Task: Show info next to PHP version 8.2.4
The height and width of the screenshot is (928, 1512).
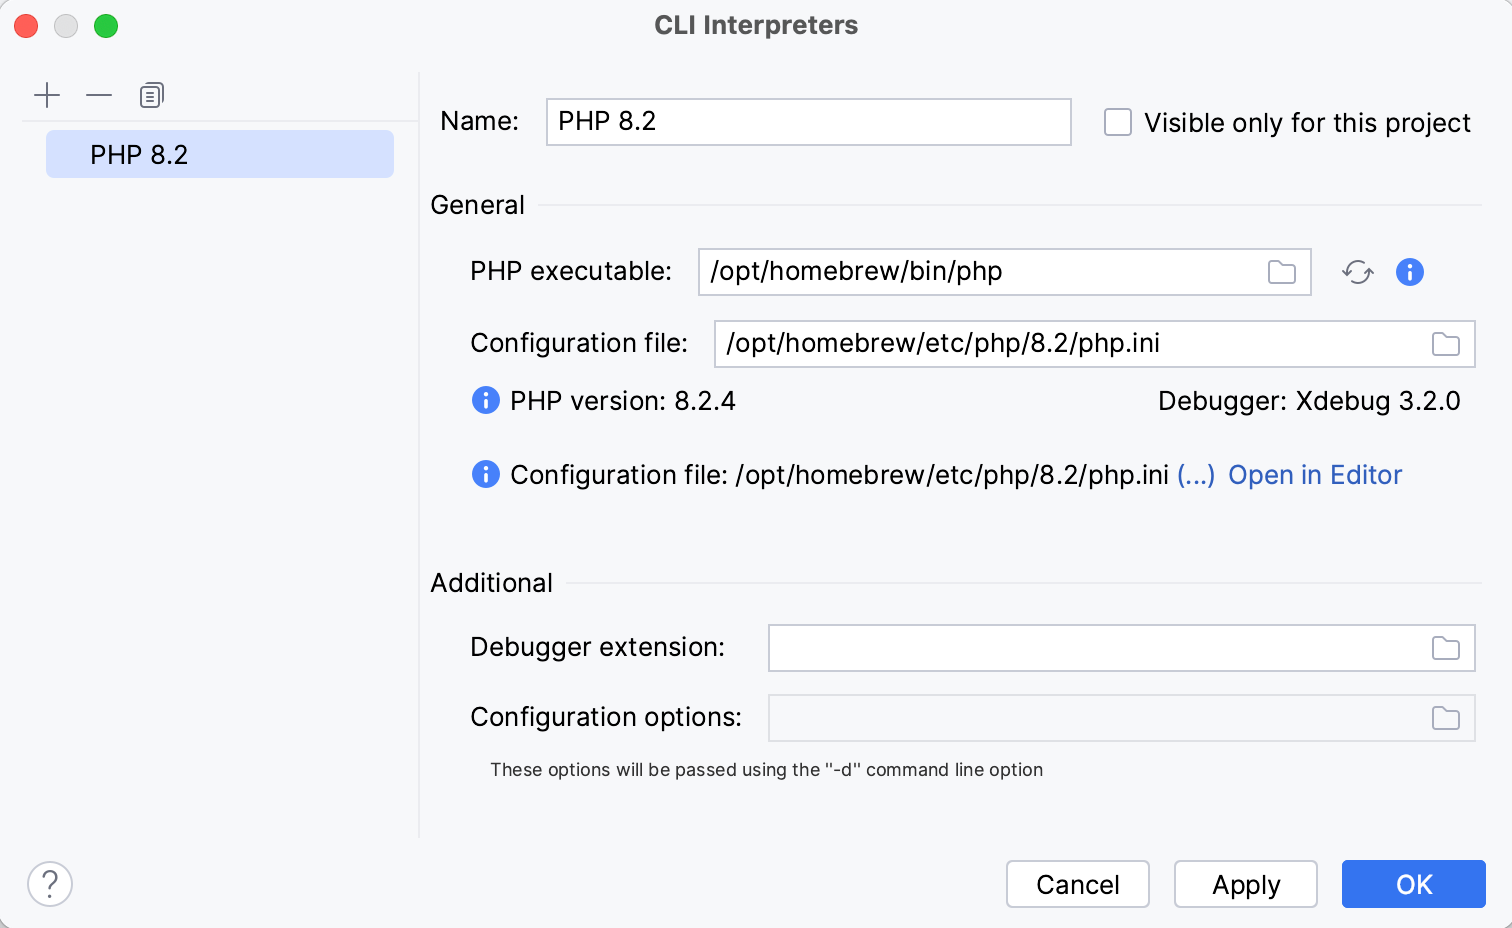Action: [485, 400]
